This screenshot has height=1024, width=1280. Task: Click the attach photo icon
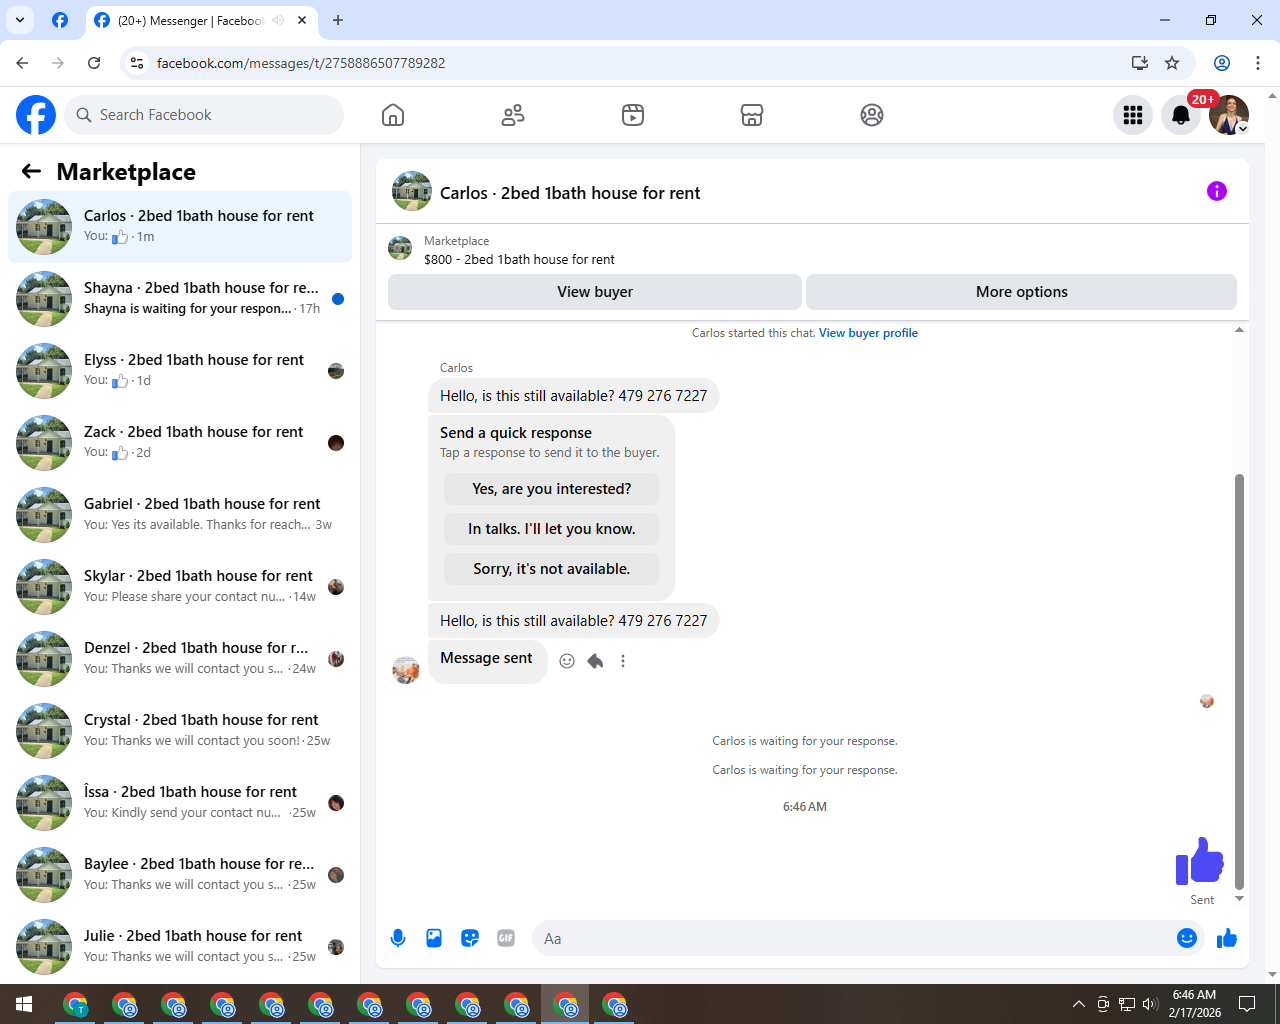(434, 938)
